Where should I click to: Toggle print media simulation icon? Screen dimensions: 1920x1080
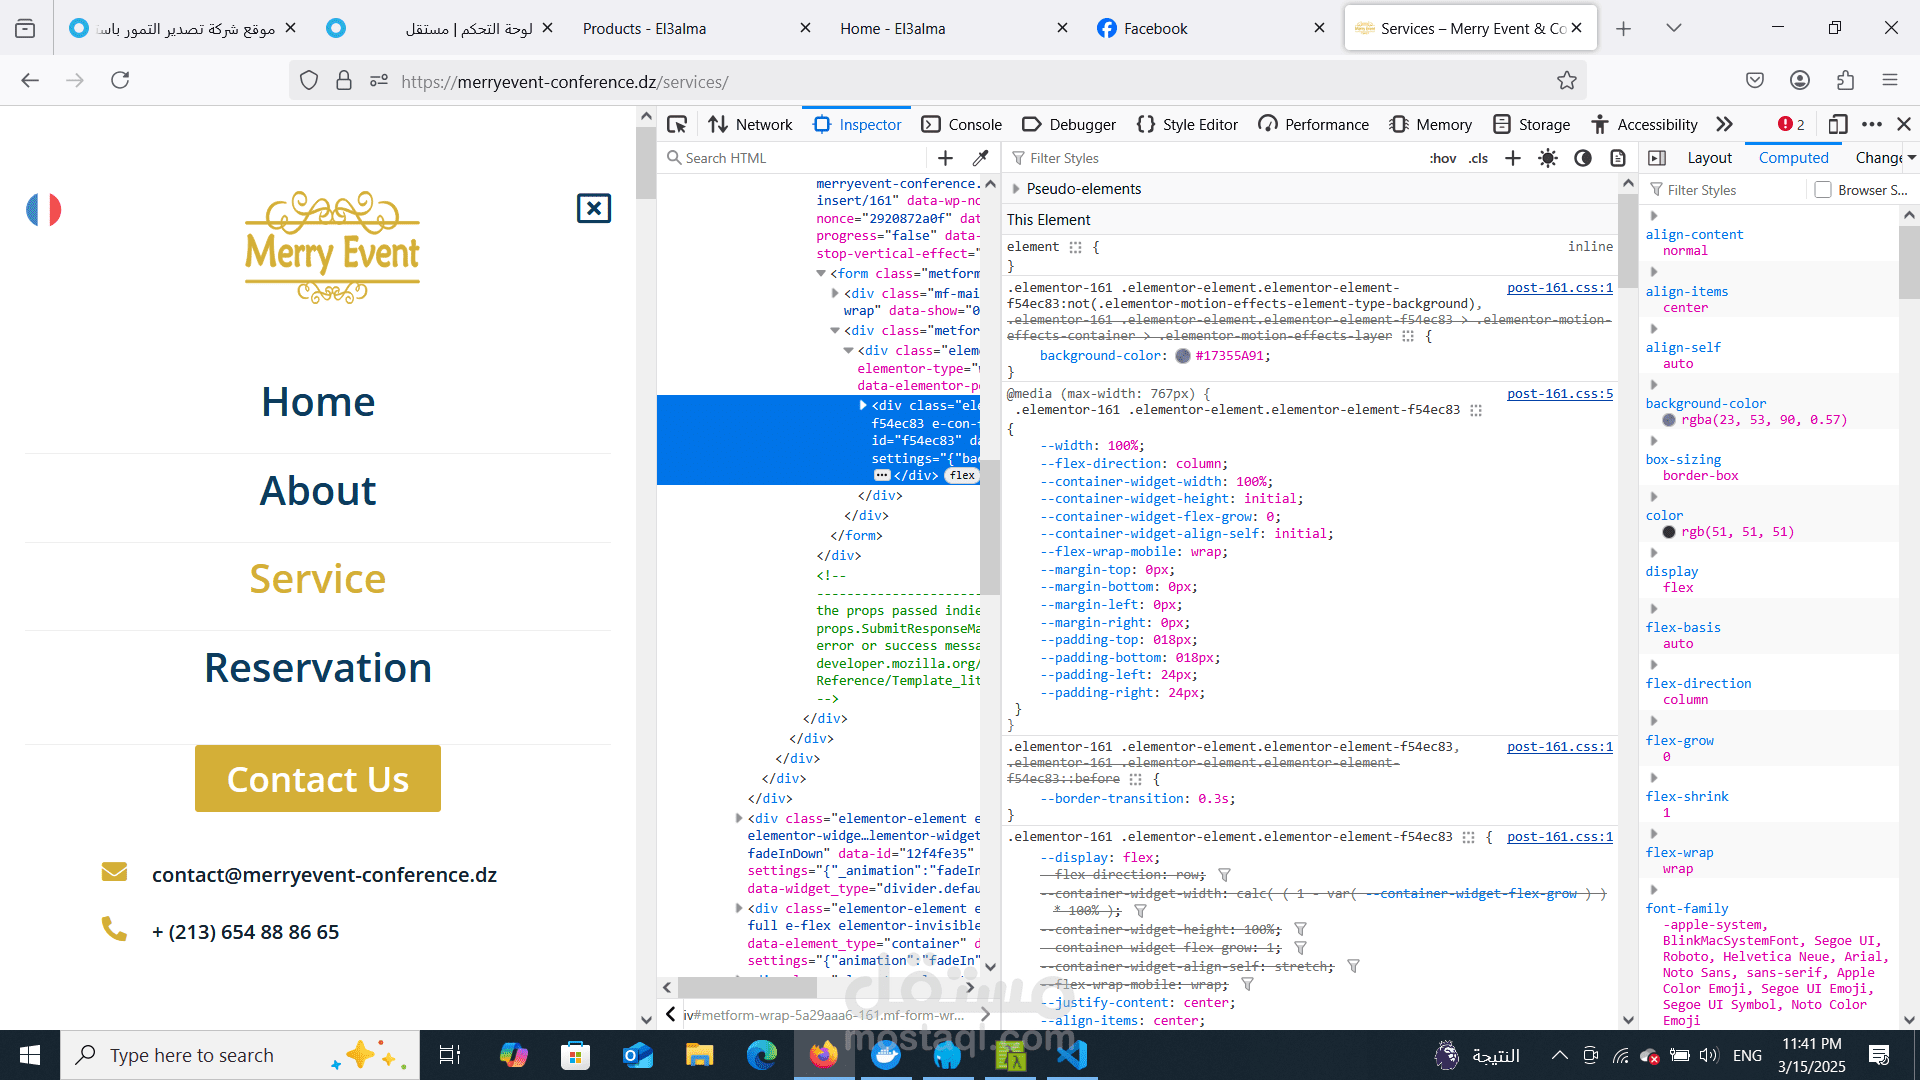point(1618,158)
